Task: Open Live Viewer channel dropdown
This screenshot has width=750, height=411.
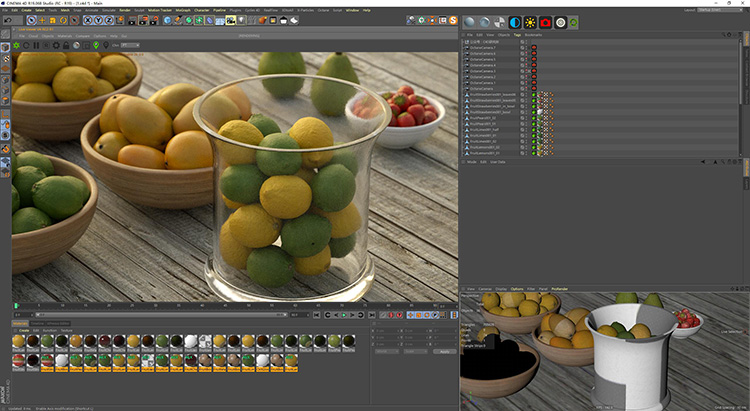Action: pos(130,45)
